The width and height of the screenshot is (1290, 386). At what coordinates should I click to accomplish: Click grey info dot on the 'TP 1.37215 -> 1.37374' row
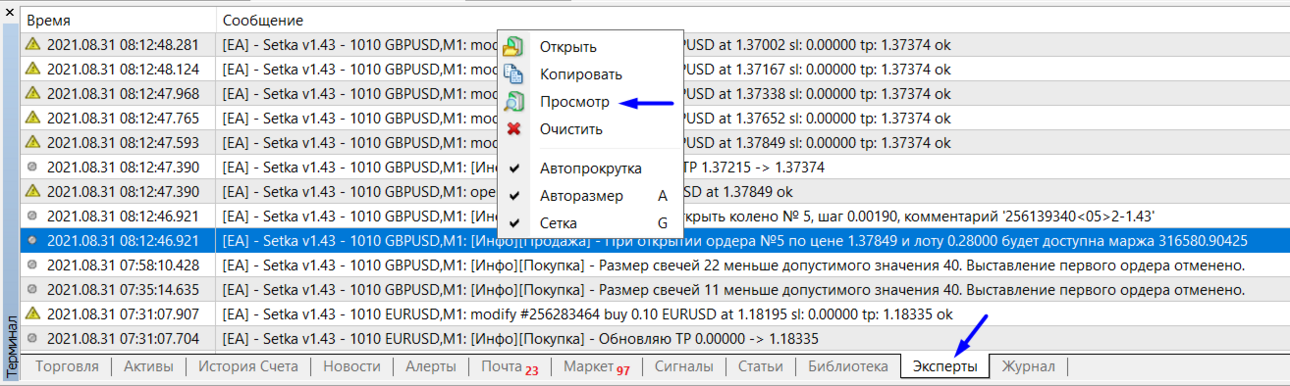coord(32,167)
